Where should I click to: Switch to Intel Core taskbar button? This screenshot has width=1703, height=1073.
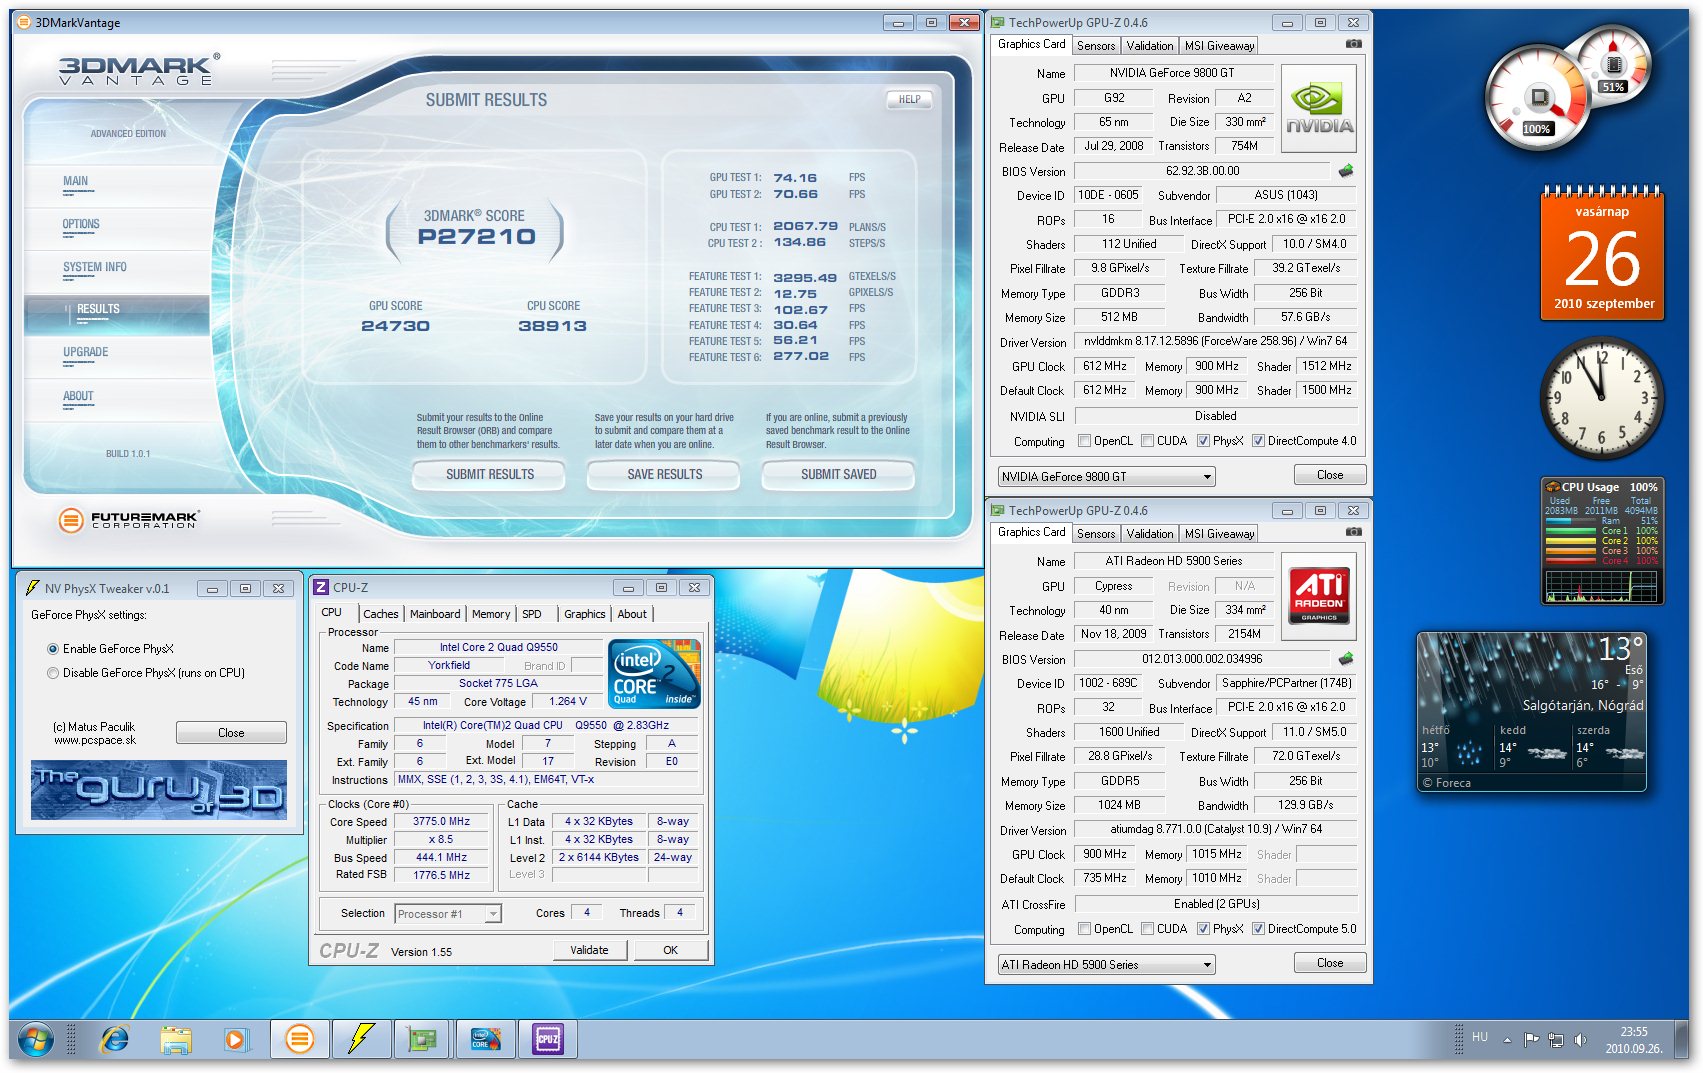485,1040
